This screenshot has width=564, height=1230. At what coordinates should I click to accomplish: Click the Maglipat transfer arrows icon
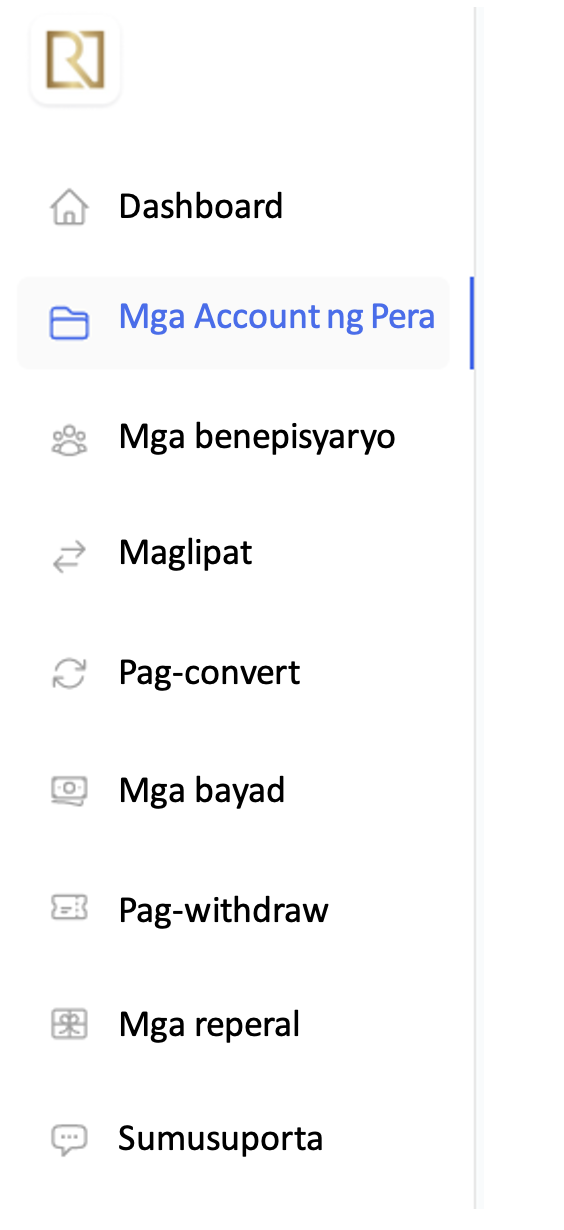click(x=69, y=556)
